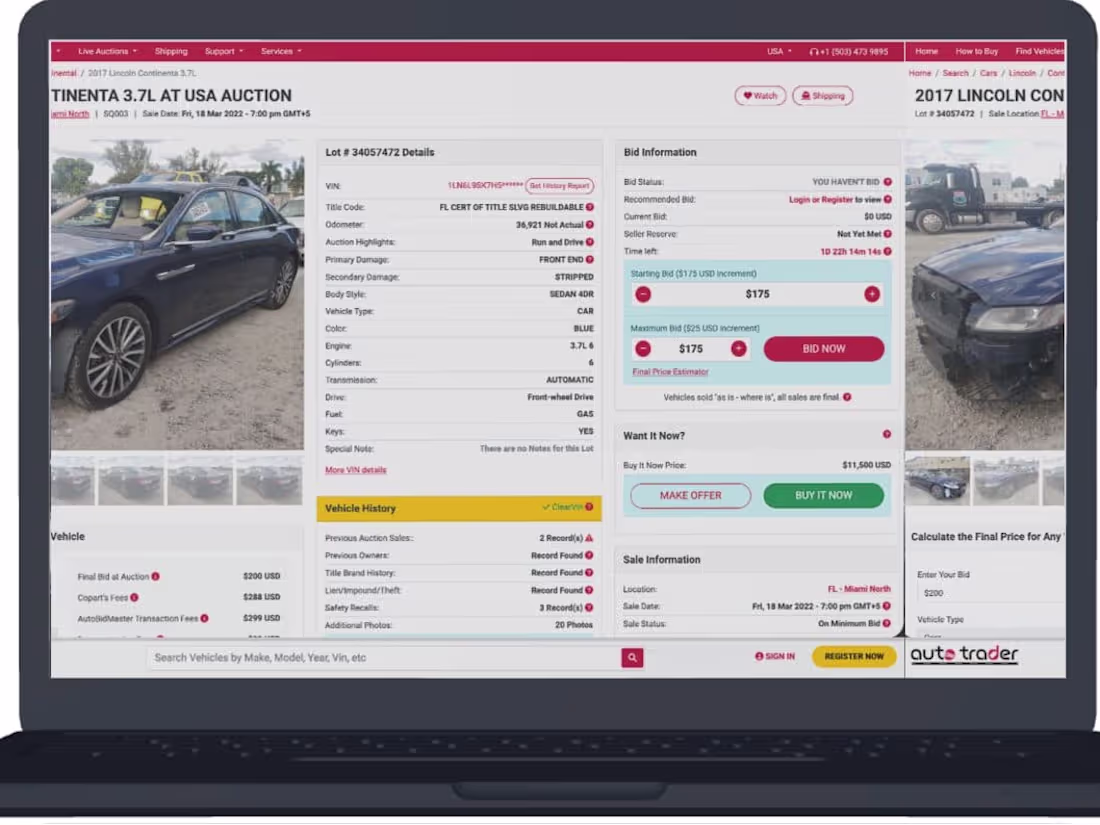Image resolution: width=1100 pixels, height=825 pixels.
Task: Click the vehicle search input field
Action: (384, 657)
